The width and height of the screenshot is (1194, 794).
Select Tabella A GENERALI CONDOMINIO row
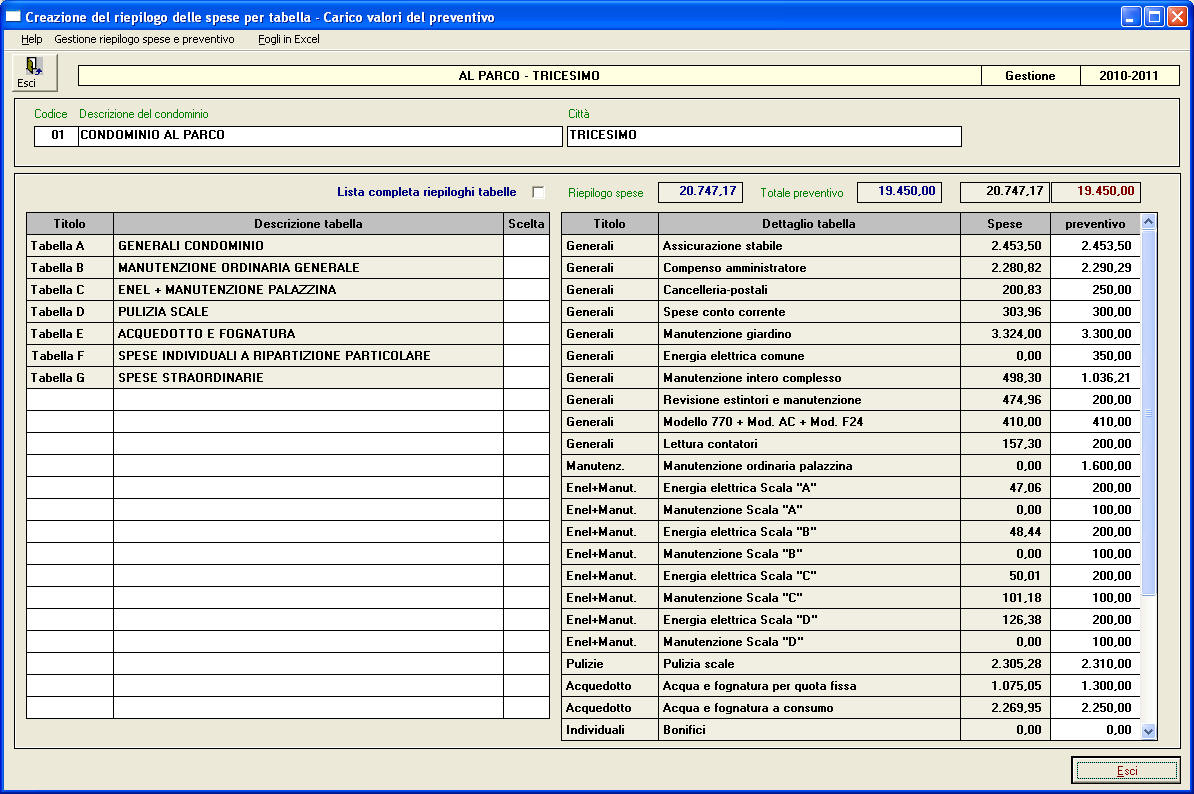coord(288,245)
